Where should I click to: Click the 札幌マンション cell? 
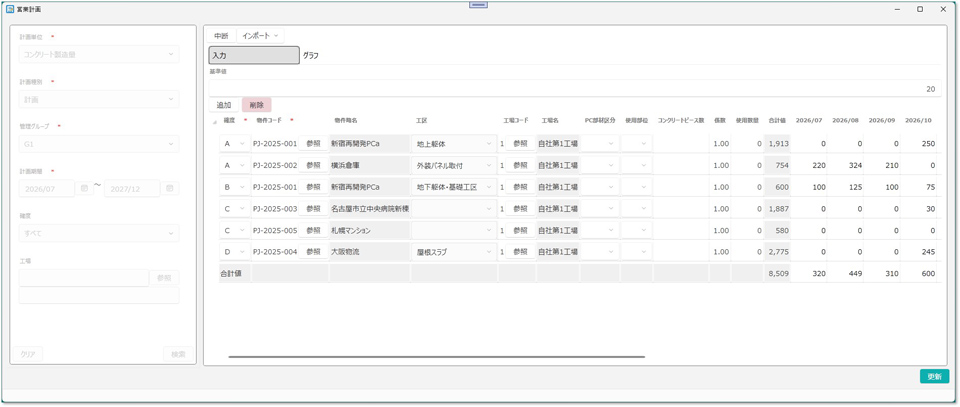[x=370, y=231]
